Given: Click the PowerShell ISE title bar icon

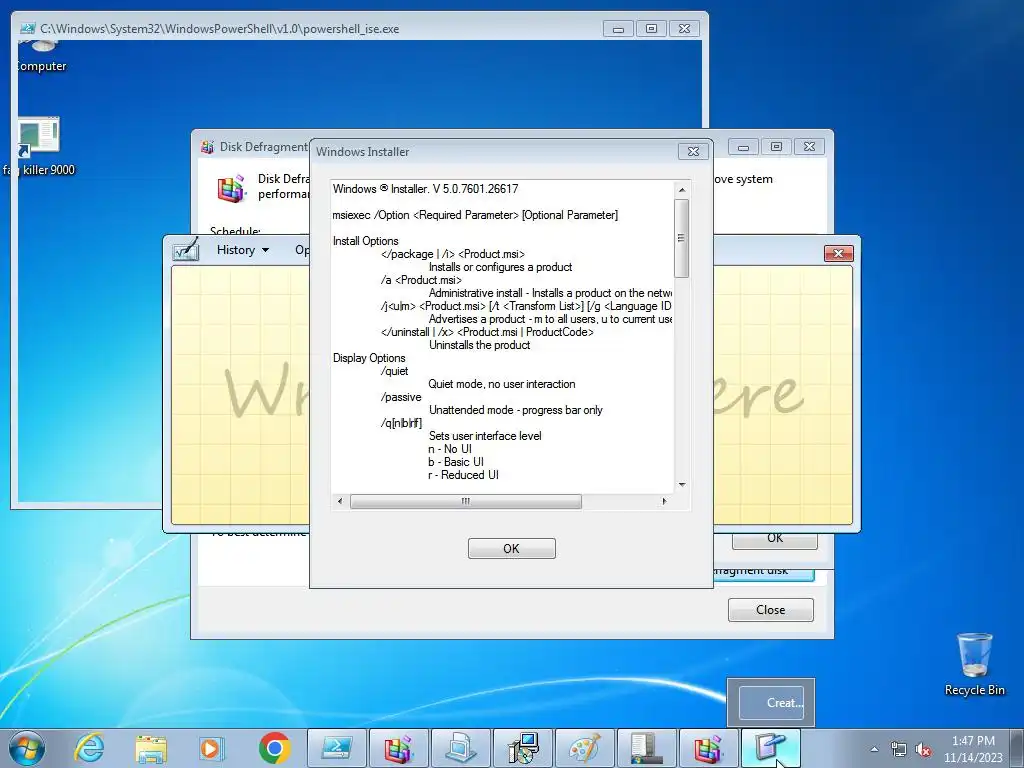Looking at the screenshot, I should (x=27, y=29).
